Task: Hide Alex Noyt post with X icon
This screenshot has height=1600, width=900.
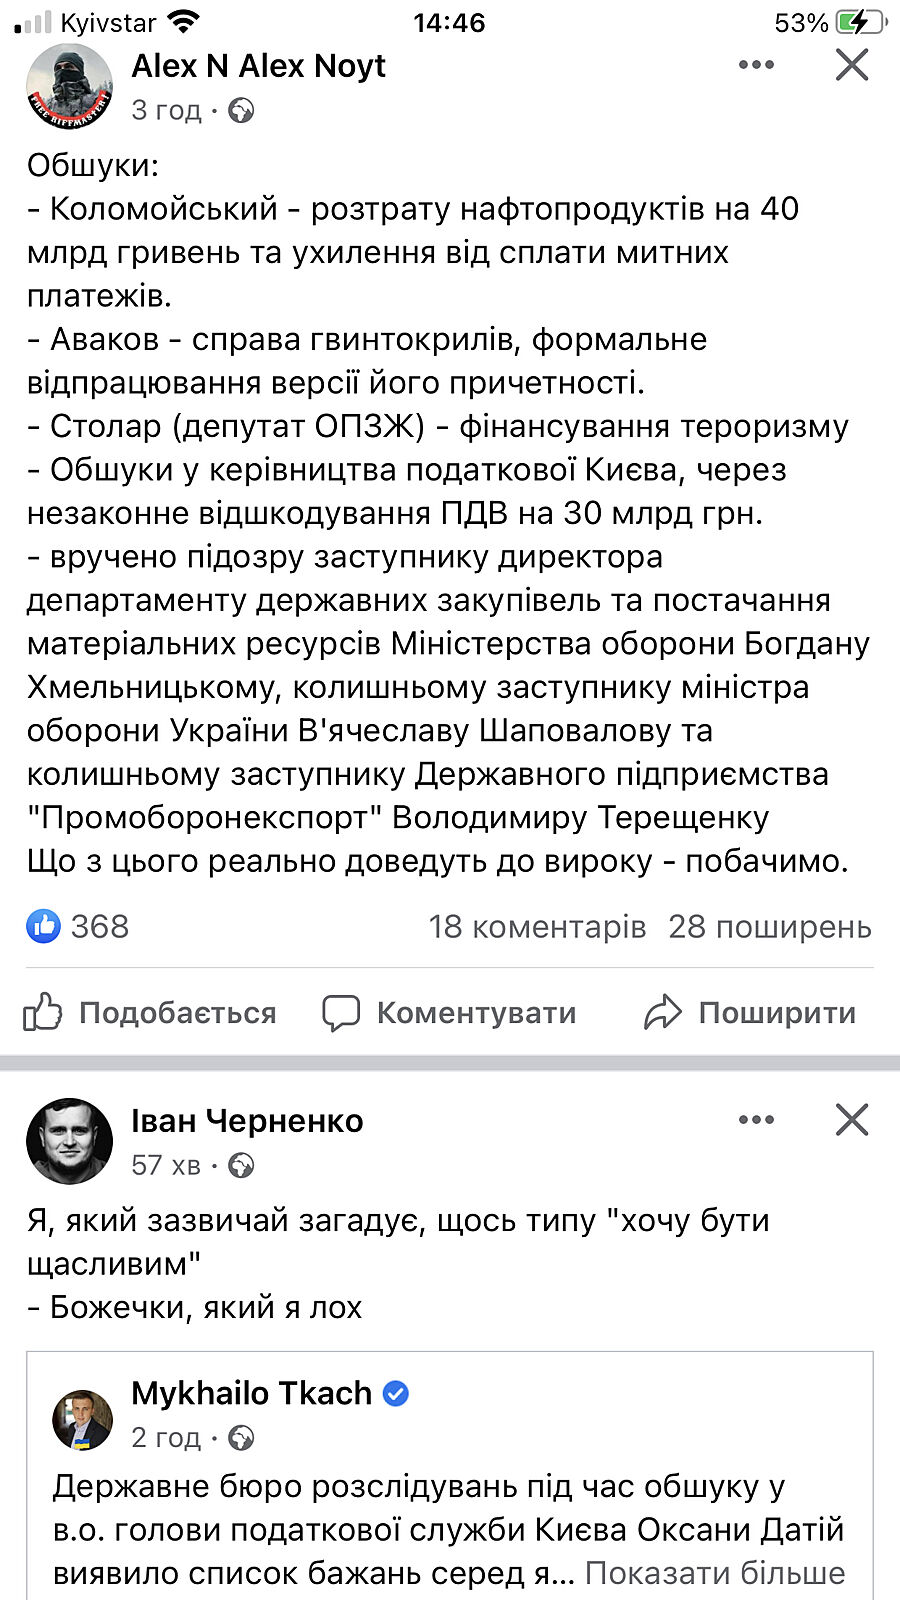Action: 852,65
